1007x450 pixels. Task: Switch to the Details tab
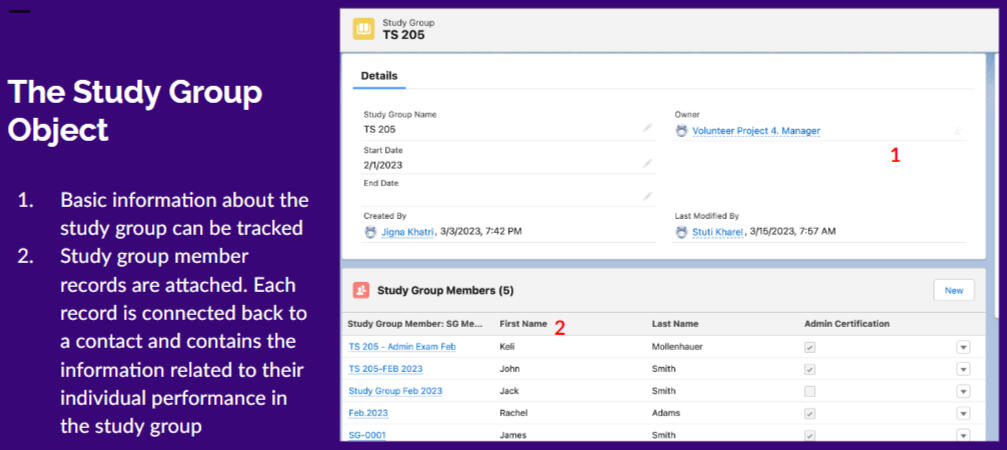(379, 76)
